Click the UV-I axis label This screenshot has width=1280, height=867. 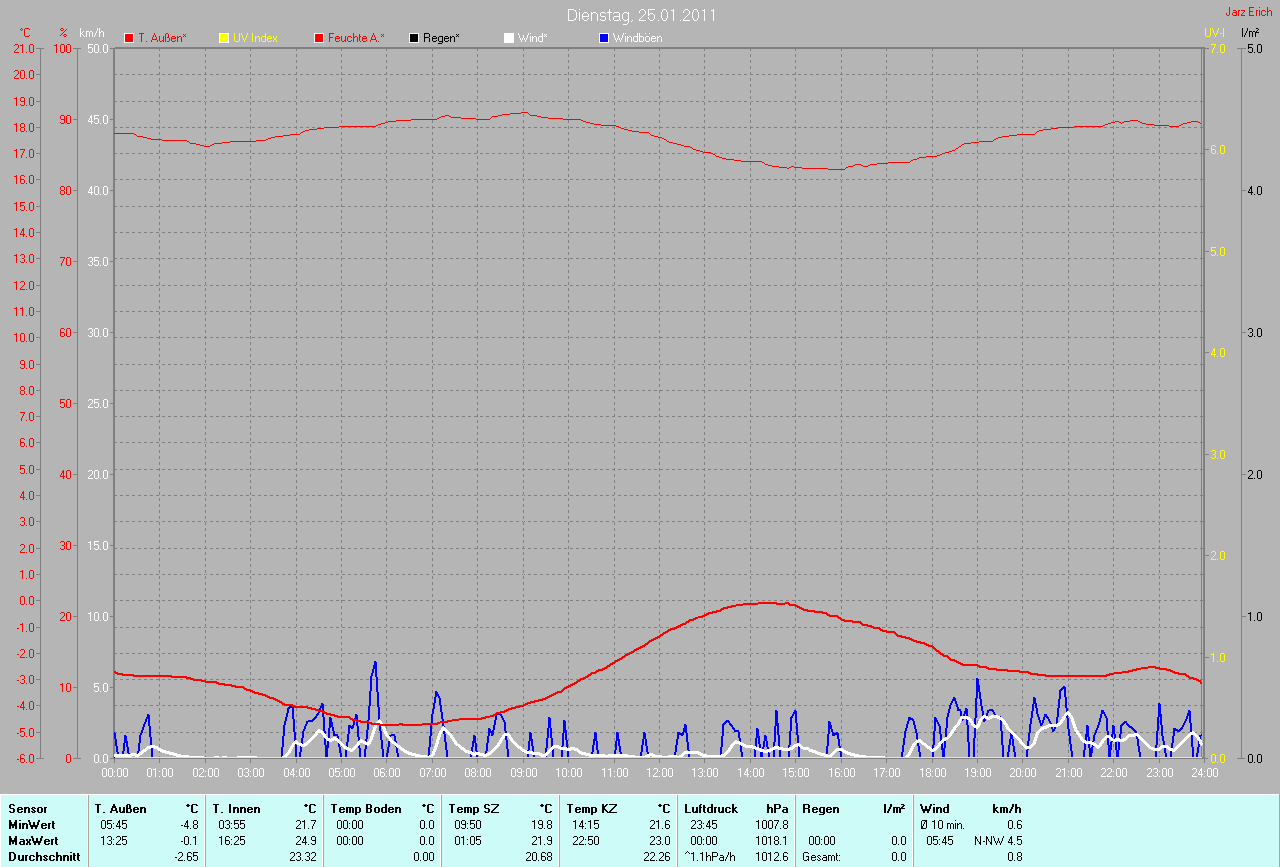pyautogui.click(x=1214, y=33)
